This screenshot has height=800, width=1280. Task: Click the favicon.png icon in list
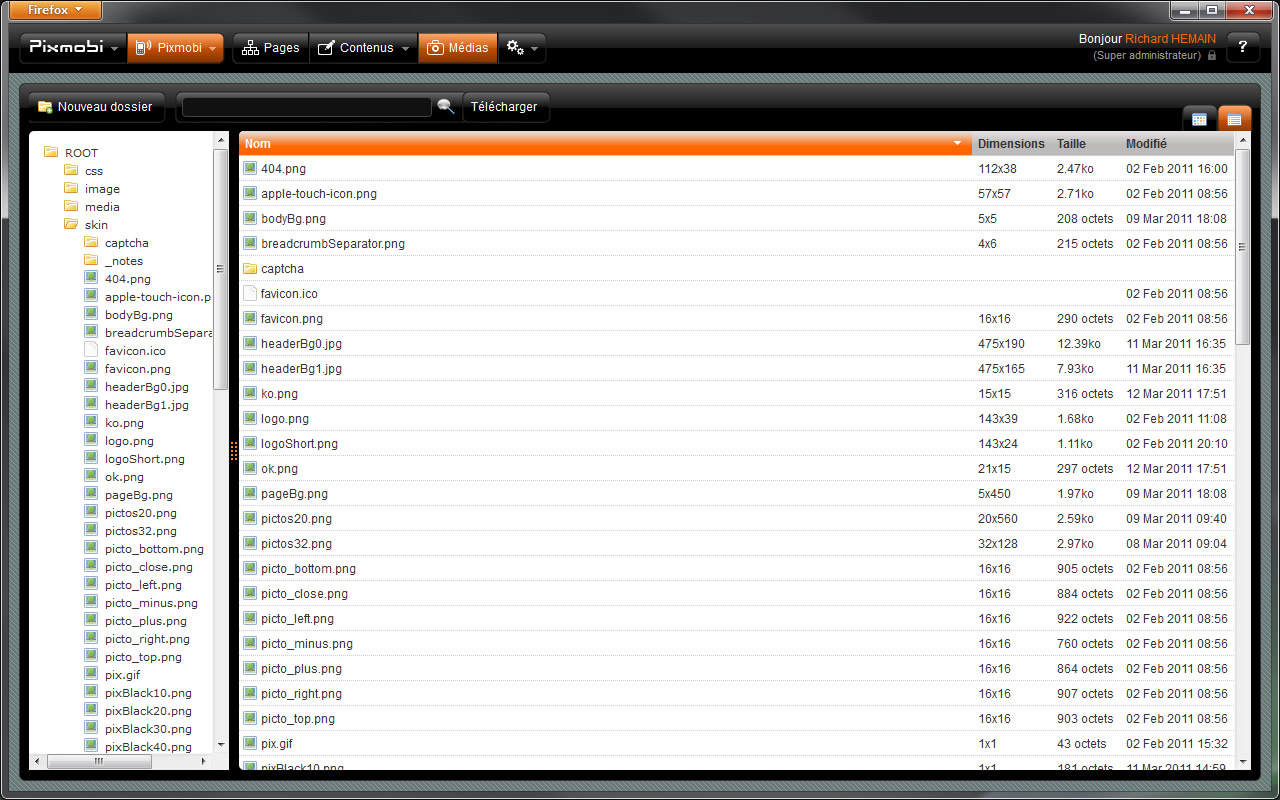[250, 318]
